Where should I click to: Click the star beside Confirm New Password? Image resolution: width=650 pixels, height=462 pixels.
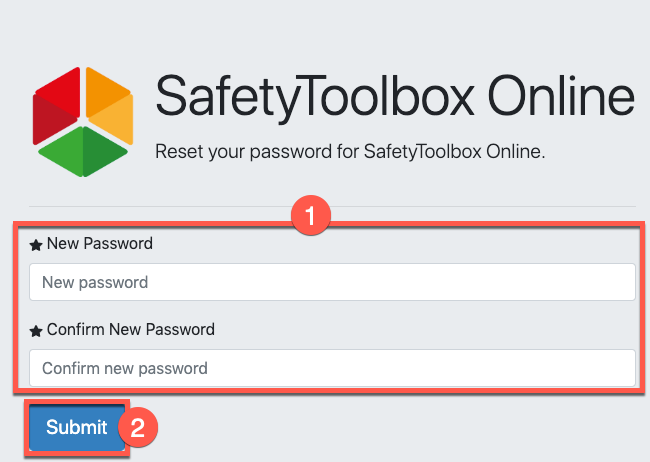[36, 330]
